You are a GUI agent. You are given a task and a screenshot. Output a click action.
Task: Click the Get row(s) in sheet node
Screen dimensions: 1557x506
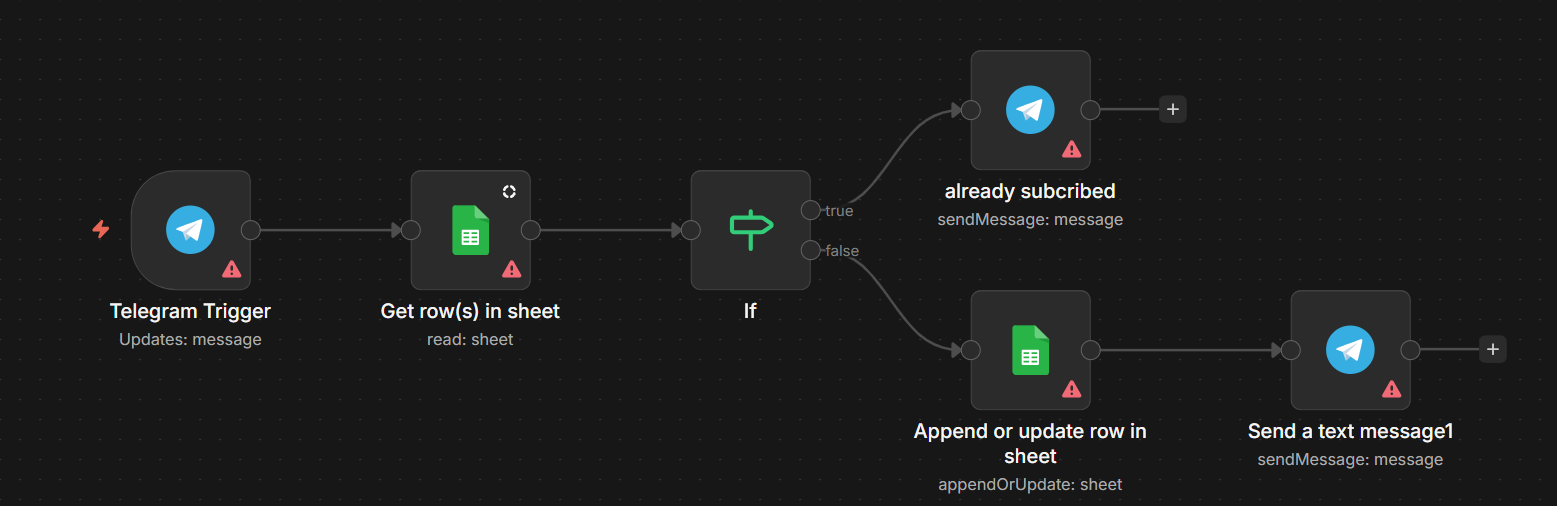pyautogui.click(x=470, y=230)
